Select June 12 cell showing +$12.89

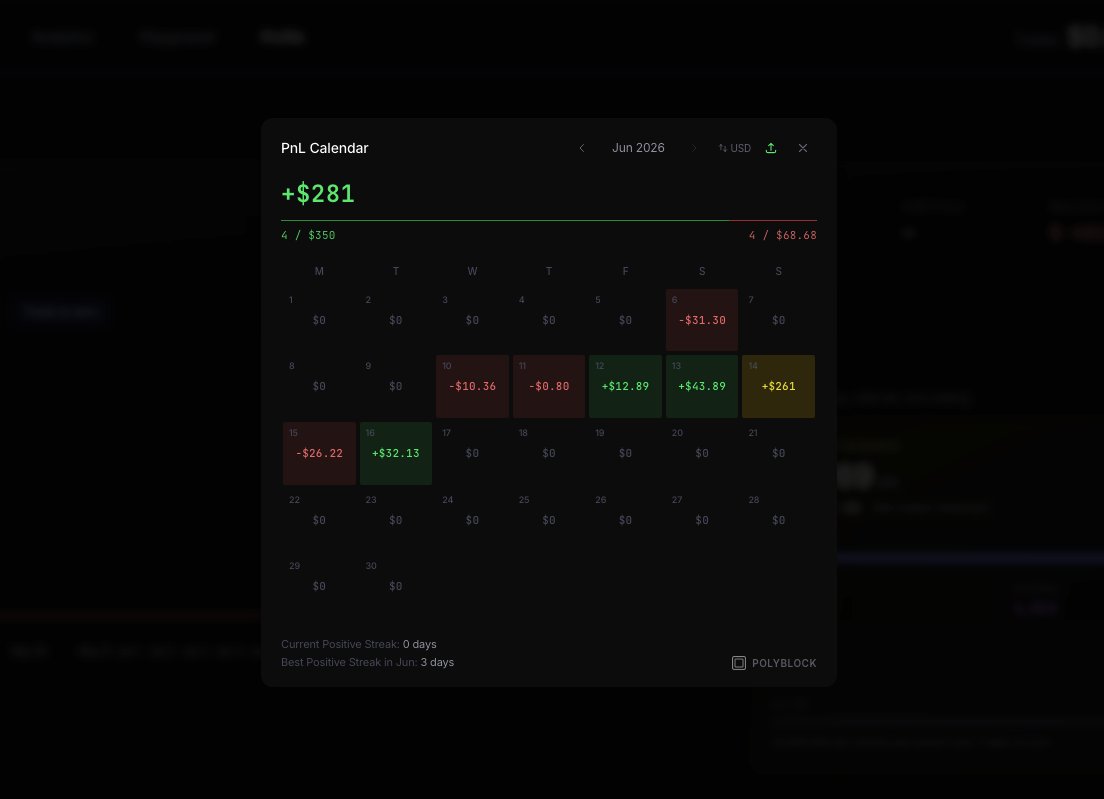pos(625,386)
